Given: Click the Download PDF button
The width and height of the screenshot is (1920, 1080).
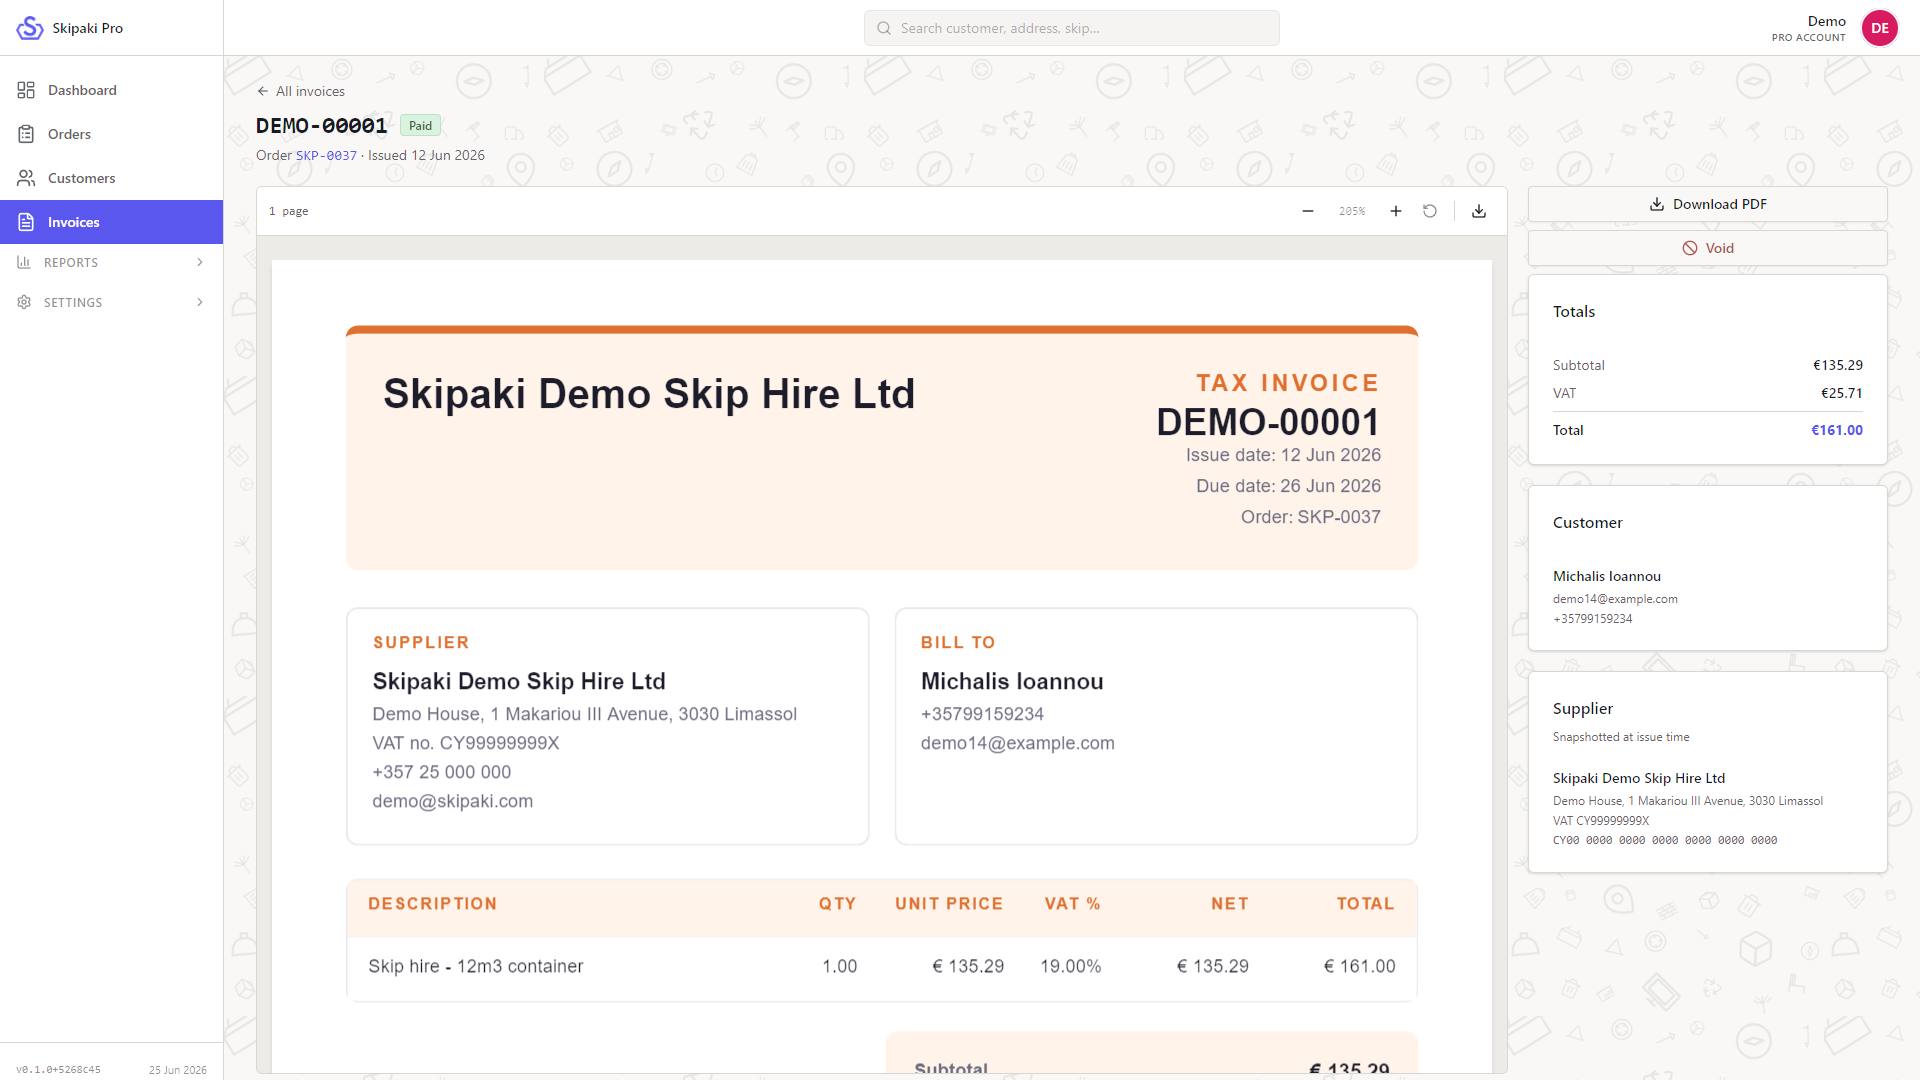Looking at the screenshot, I should pyautogui.click(x=1708, y=204).
